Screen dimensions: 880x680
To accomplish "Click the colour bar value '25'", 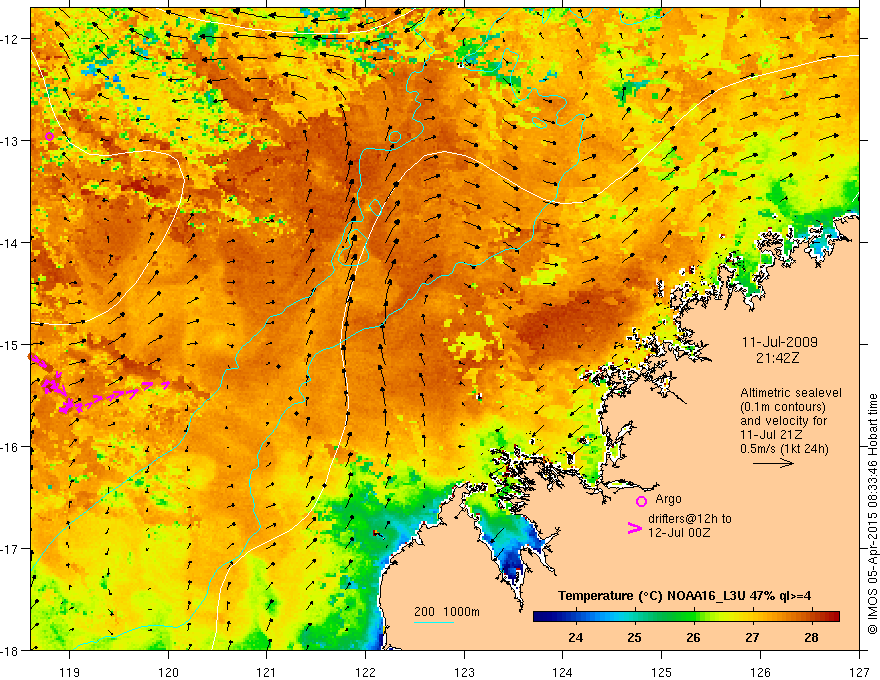I will point(634,637).
